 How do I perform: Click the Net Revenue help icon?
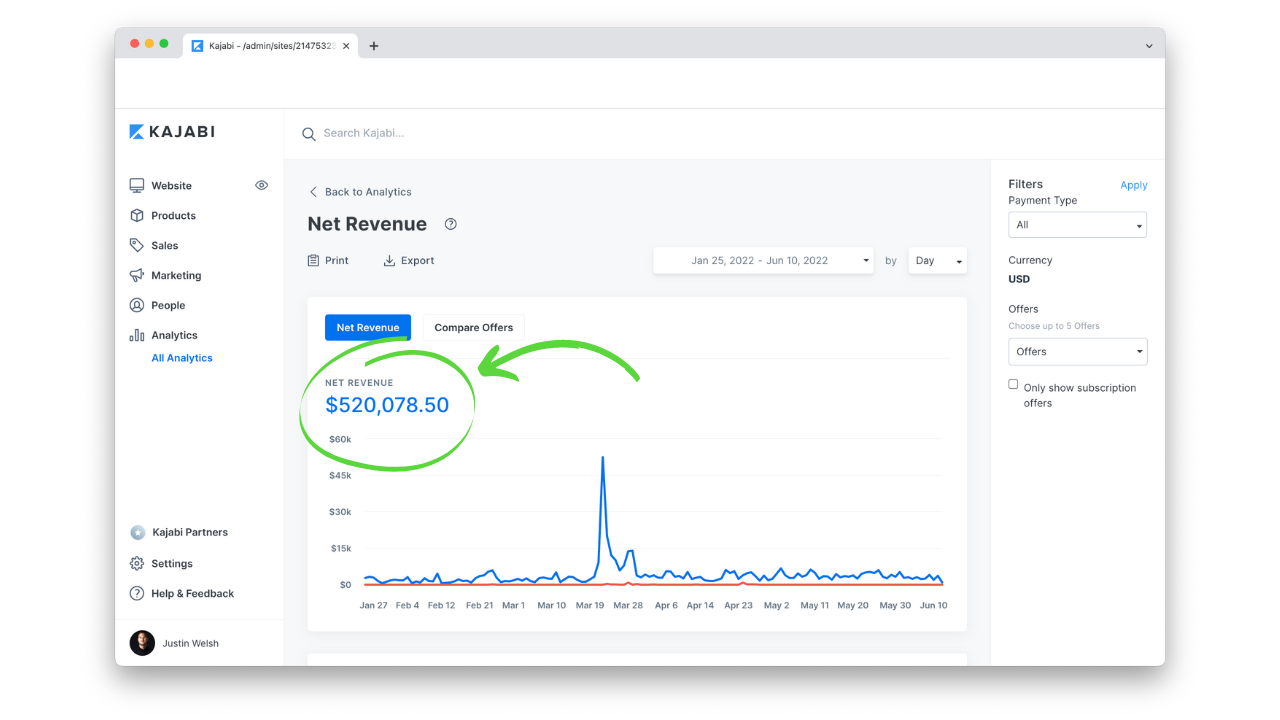[x=451, y=224]
